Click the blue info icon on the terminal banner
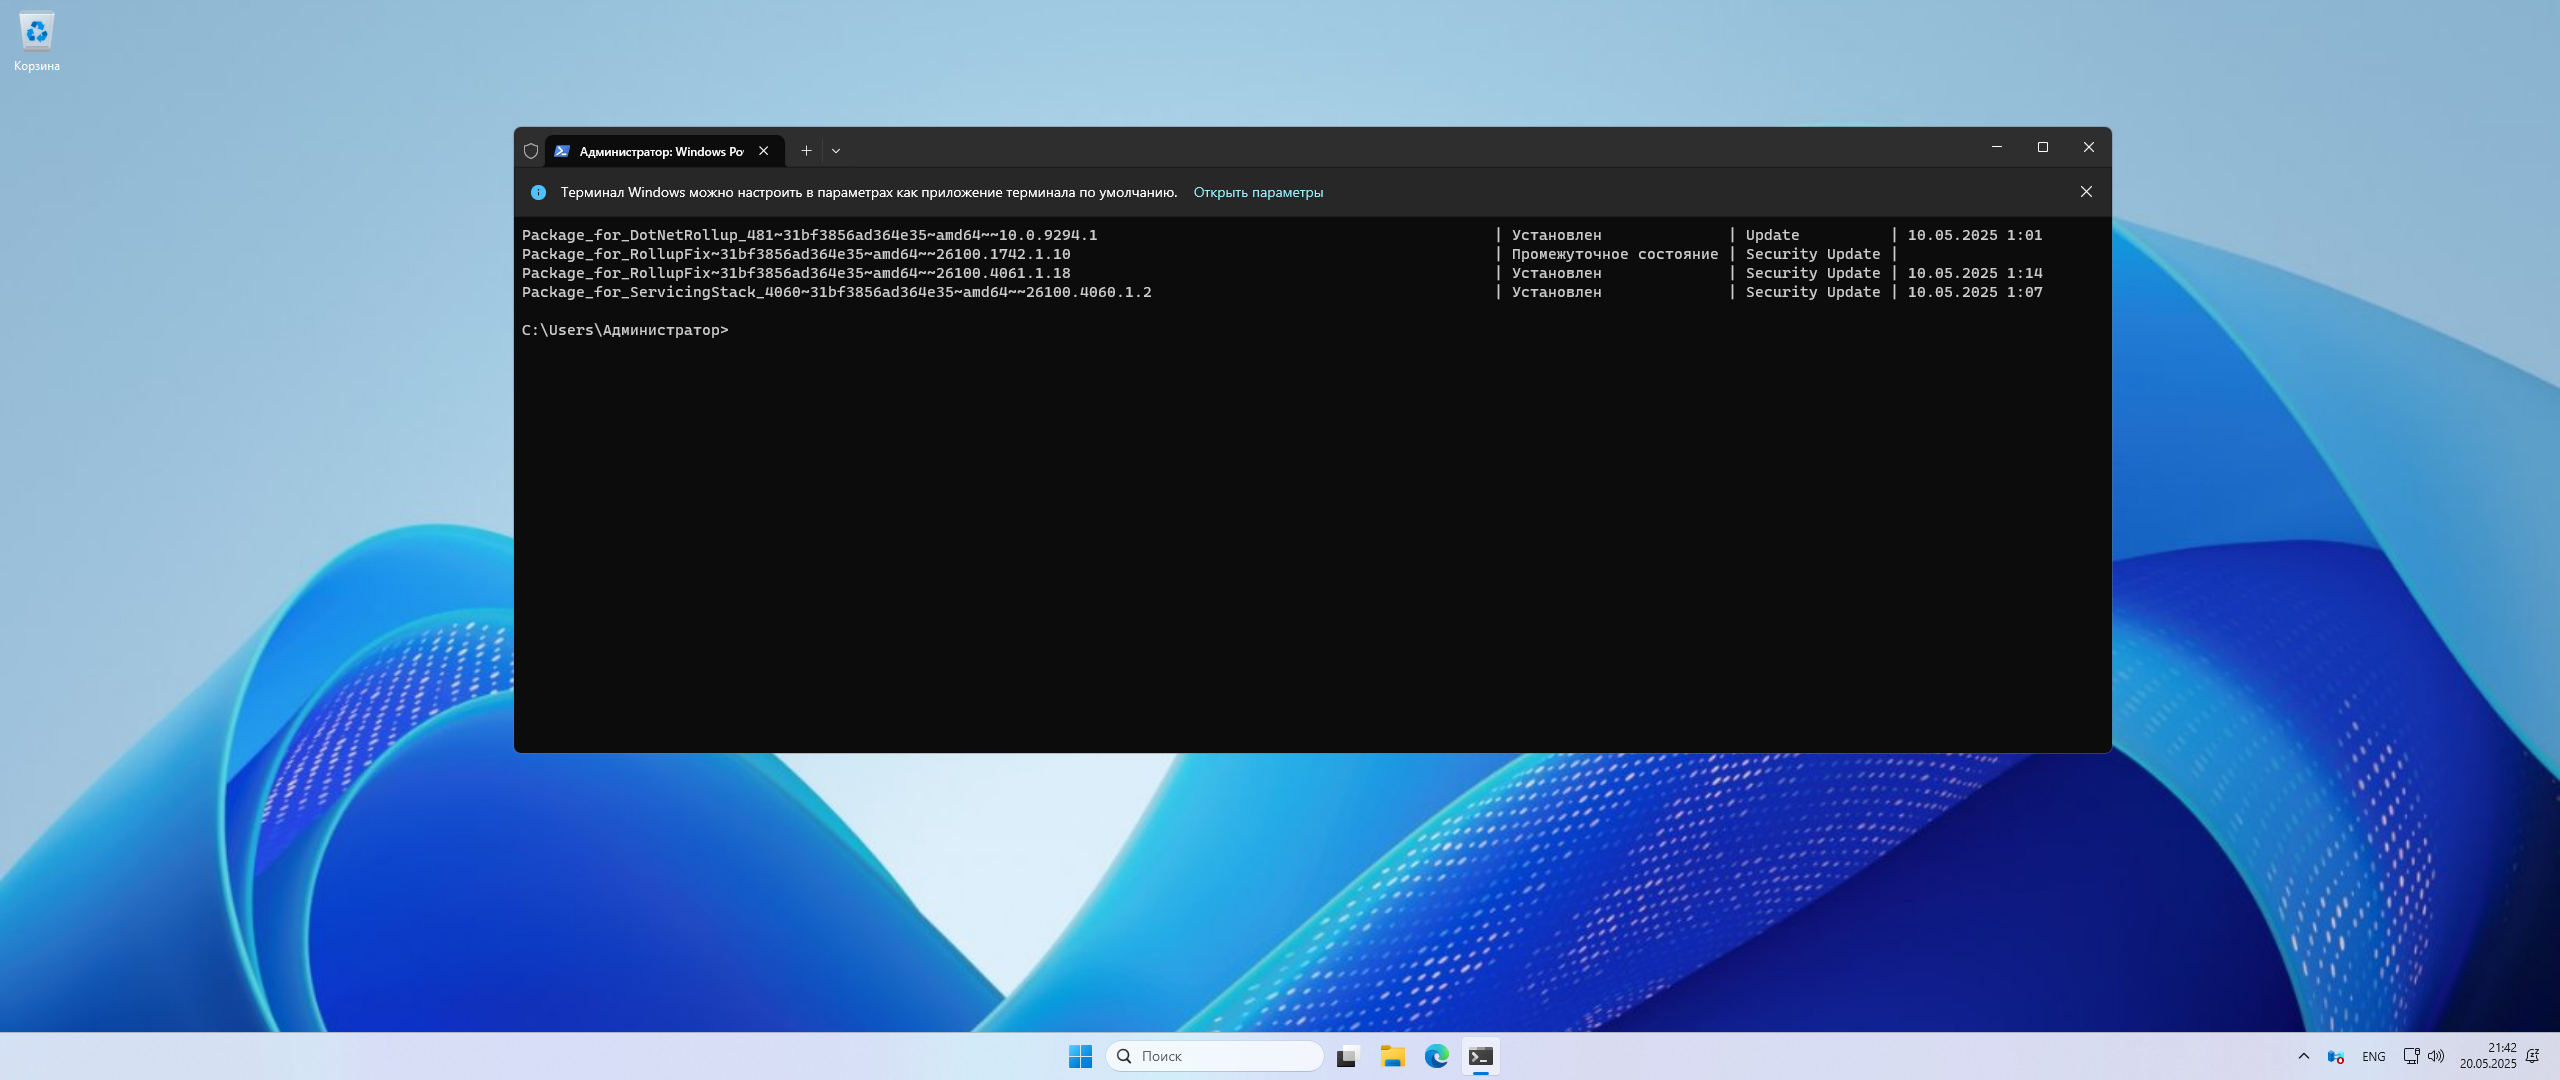Image resolution: width=2560 pixels, height=1080 pixels. coord(538,192)
